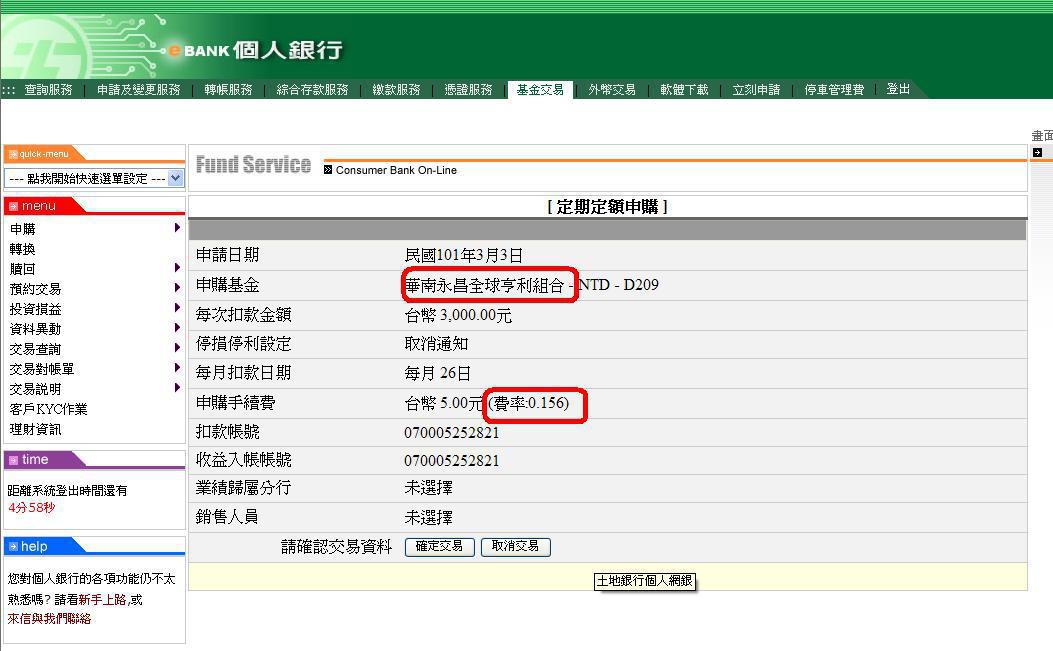Select 申購 in the side menu

(22, 229)
